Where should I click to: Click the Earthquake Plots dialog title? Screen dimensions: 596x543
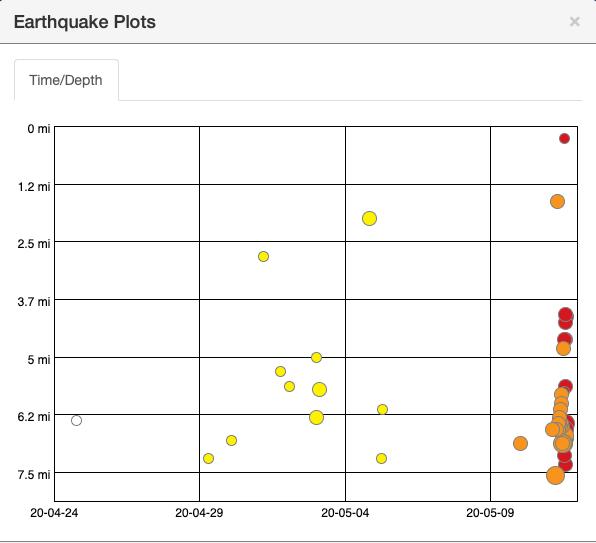(85, 22)
